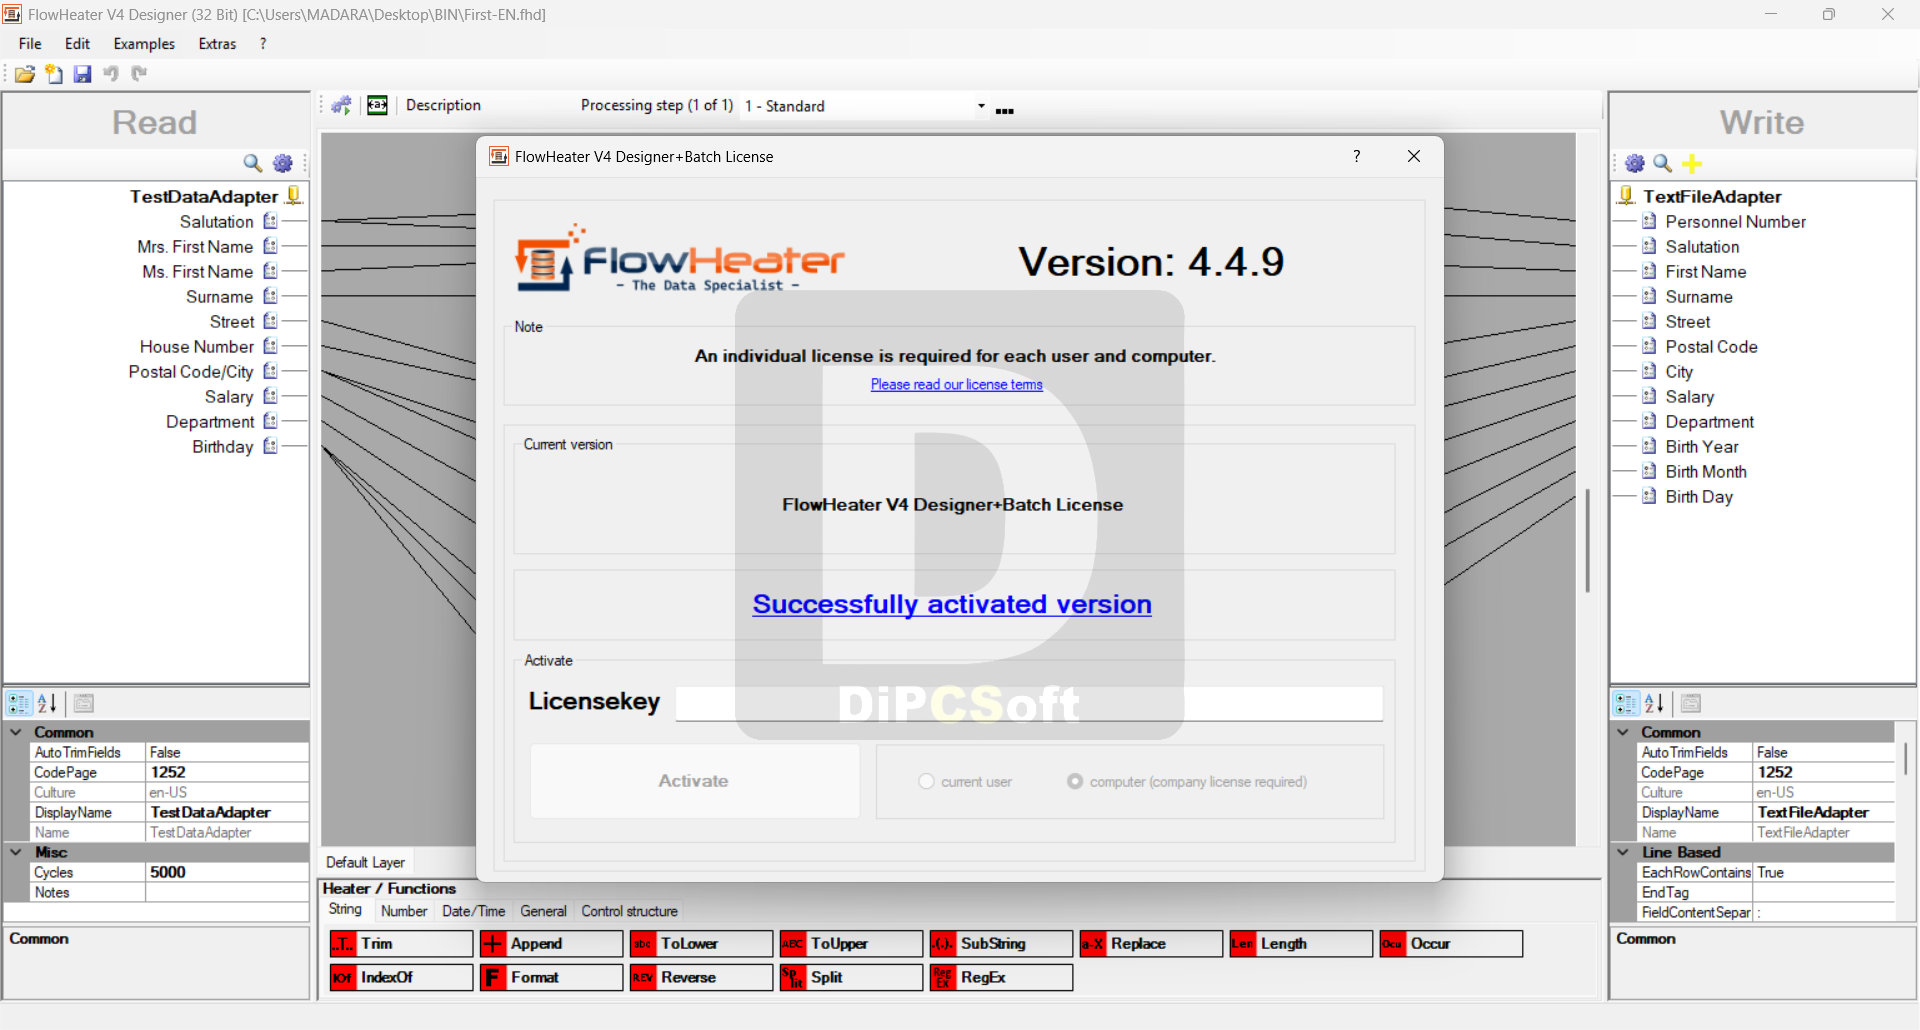Select Personnel Number in Write tree
Screen dimensions: 1920x1030
1735,222
